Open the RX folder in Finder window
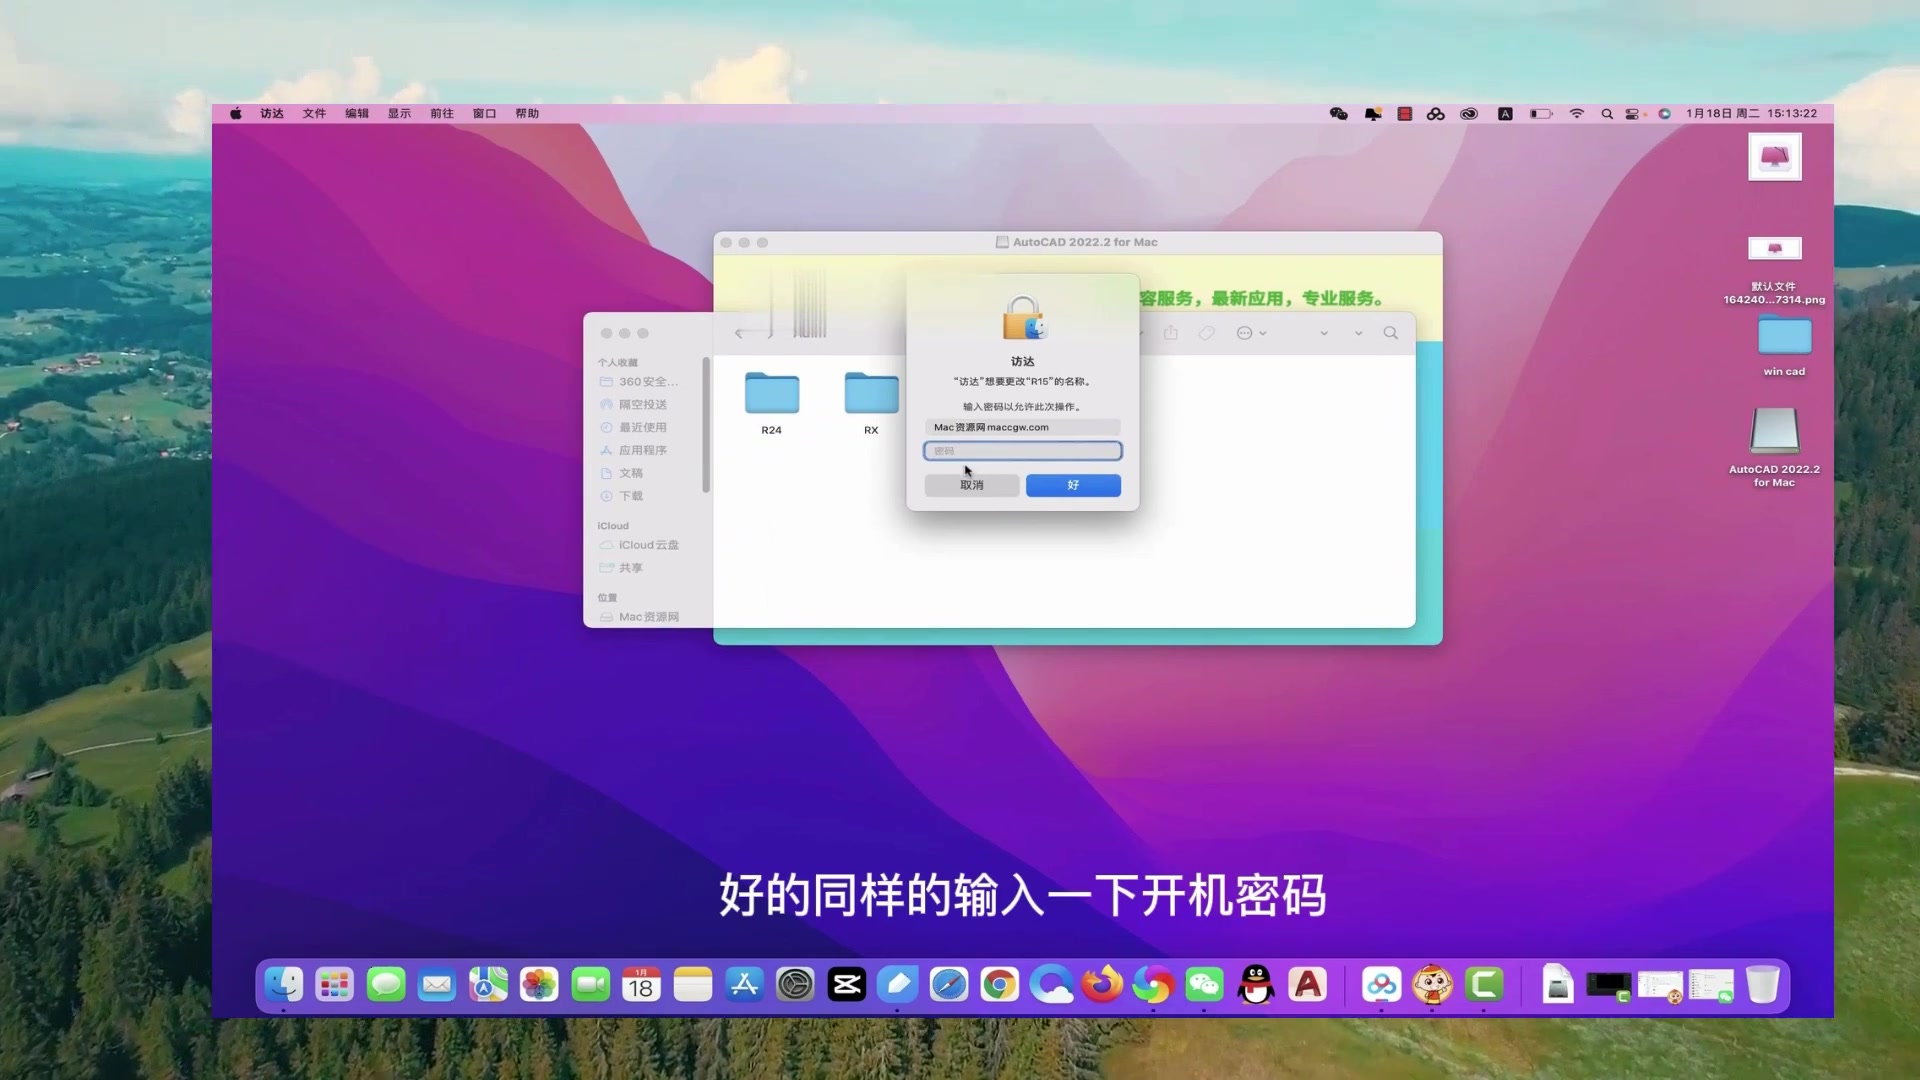The width and height of the screenshot is (1920, 1080). [x=871, y=403]
